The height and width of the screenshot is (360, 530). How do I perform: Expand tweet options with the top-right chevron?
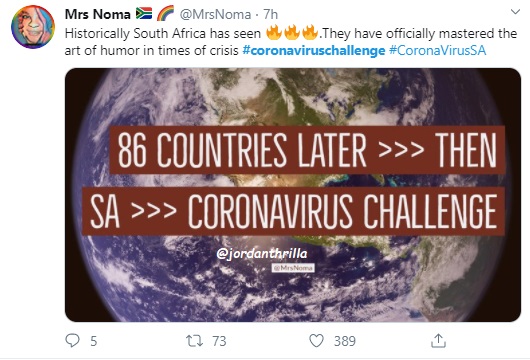[x=515, y=12]
